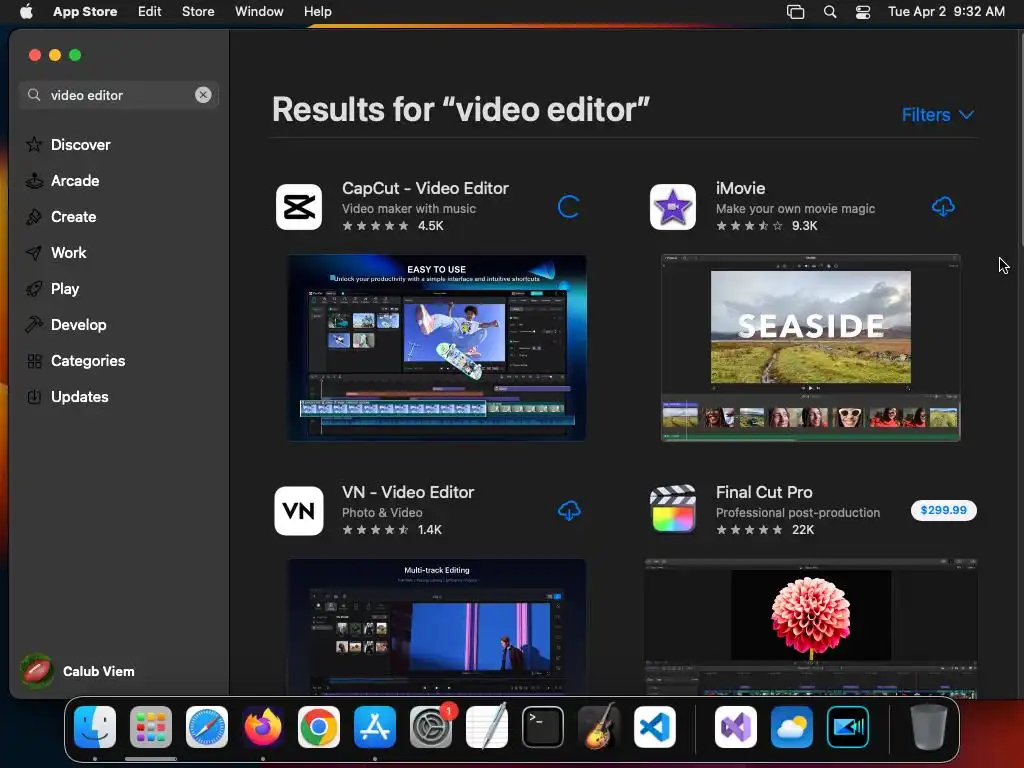This screenshot has height=768, width=1024.
Task: Open TextEdit from the Dock
Action: tap(487, 726)
